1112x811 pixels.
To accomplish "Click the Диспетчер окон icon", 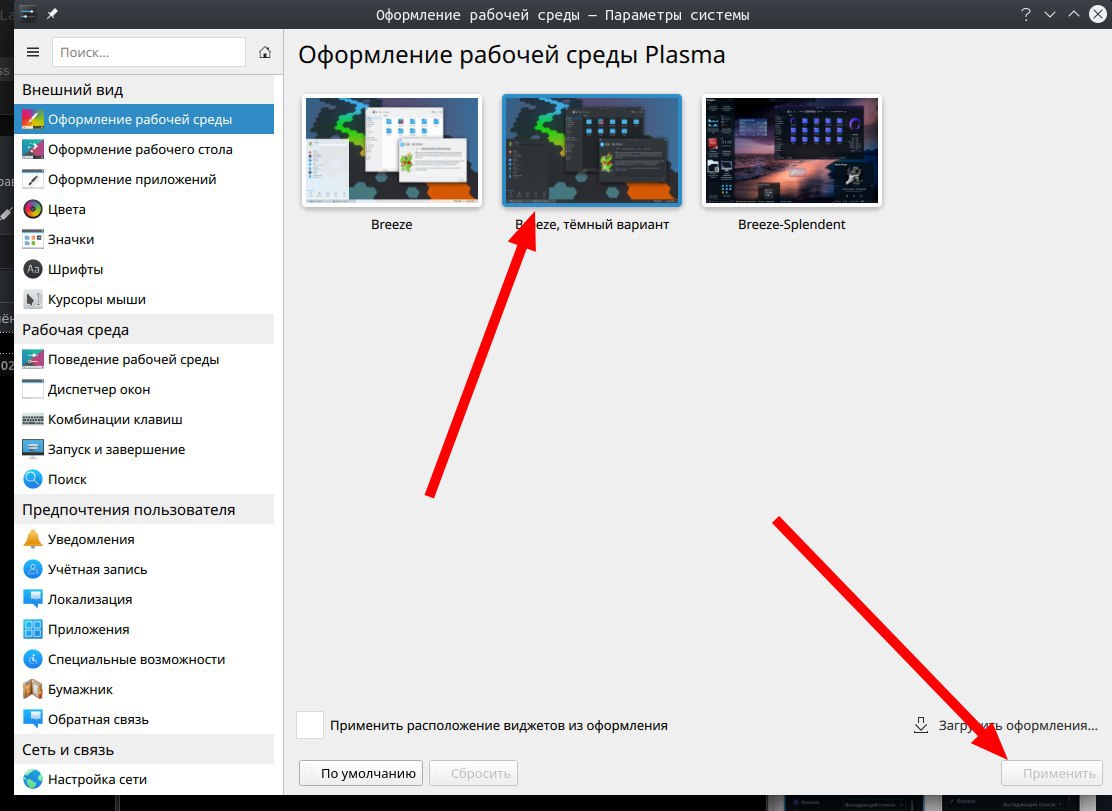I will [33, 389].
